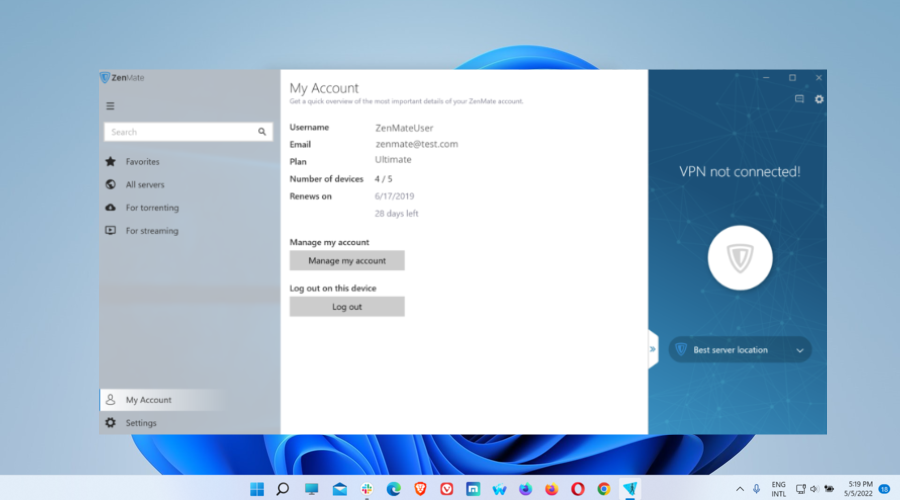Click the microphone tray icon
Screen dimensions: 900x500
click(757, 489)
